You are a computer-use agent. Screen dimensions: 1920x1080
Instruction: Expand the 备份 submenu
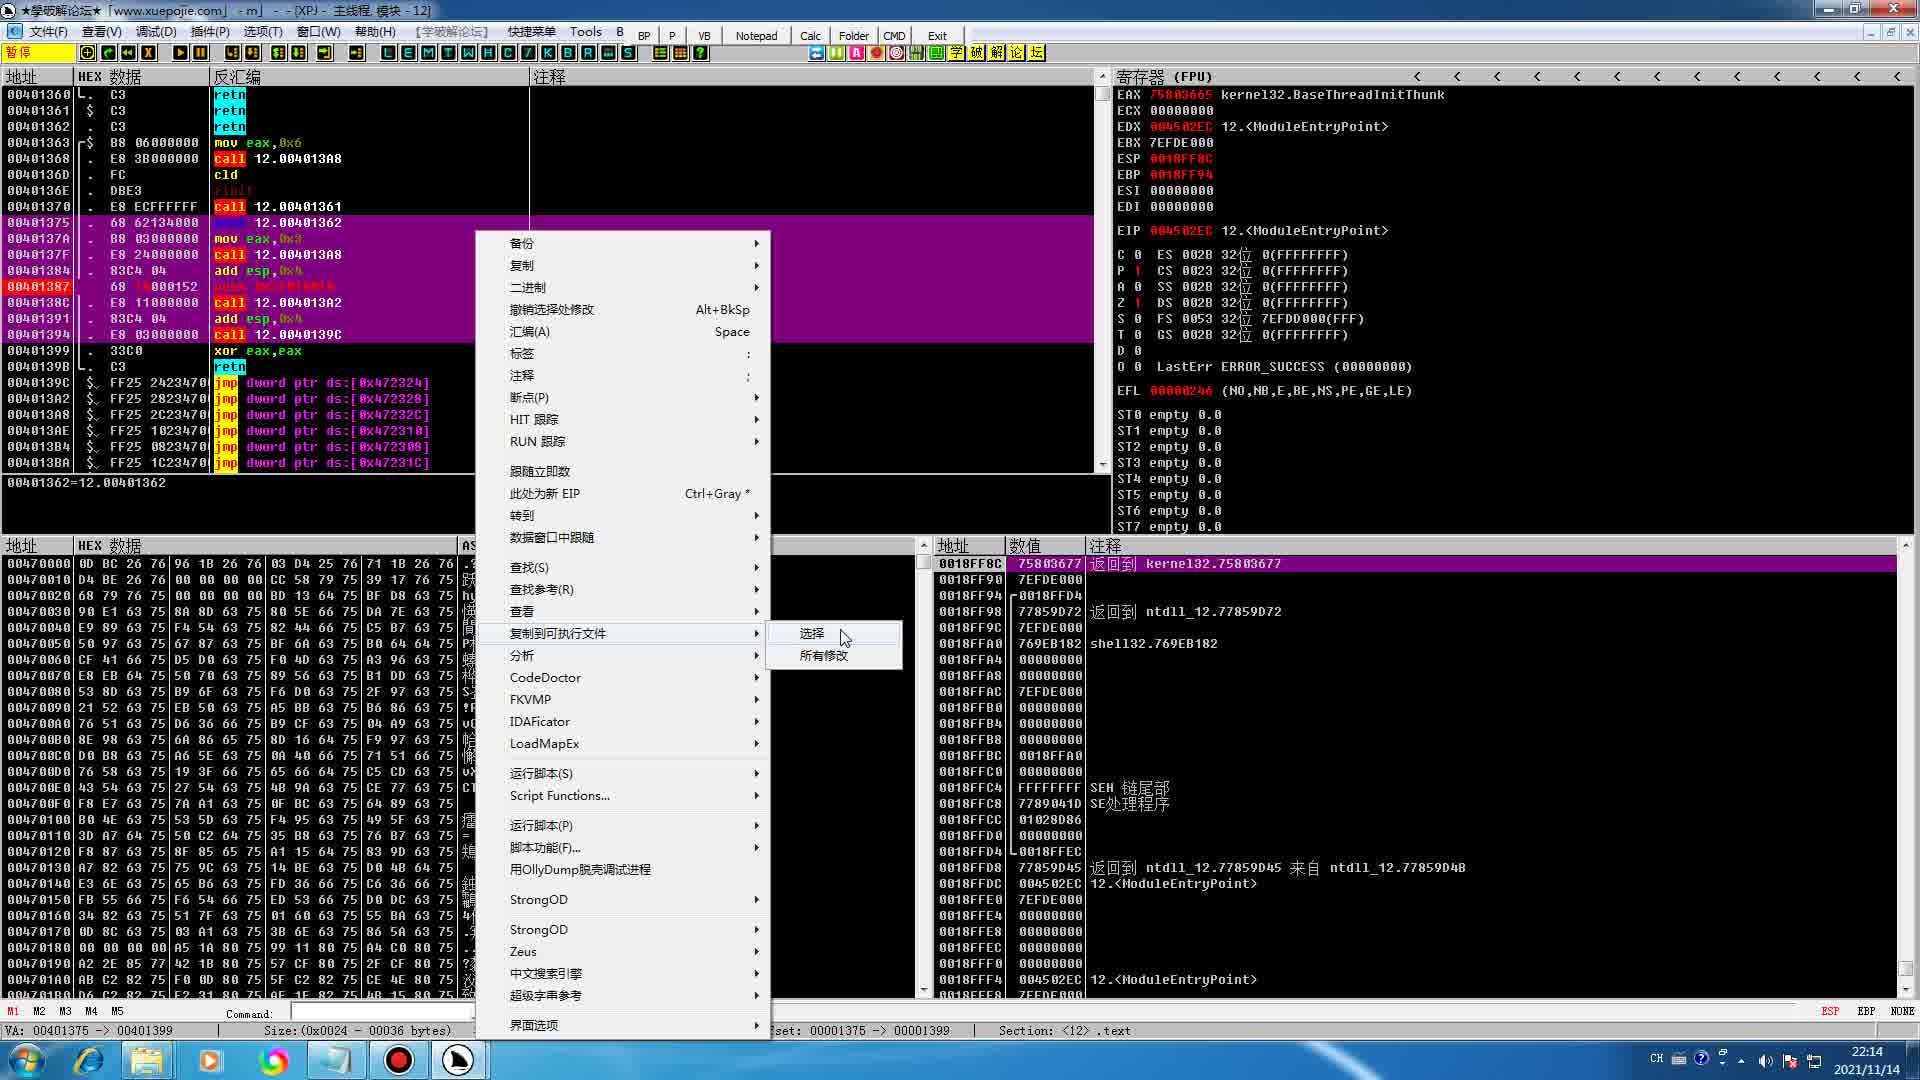[x=624, y=243]
